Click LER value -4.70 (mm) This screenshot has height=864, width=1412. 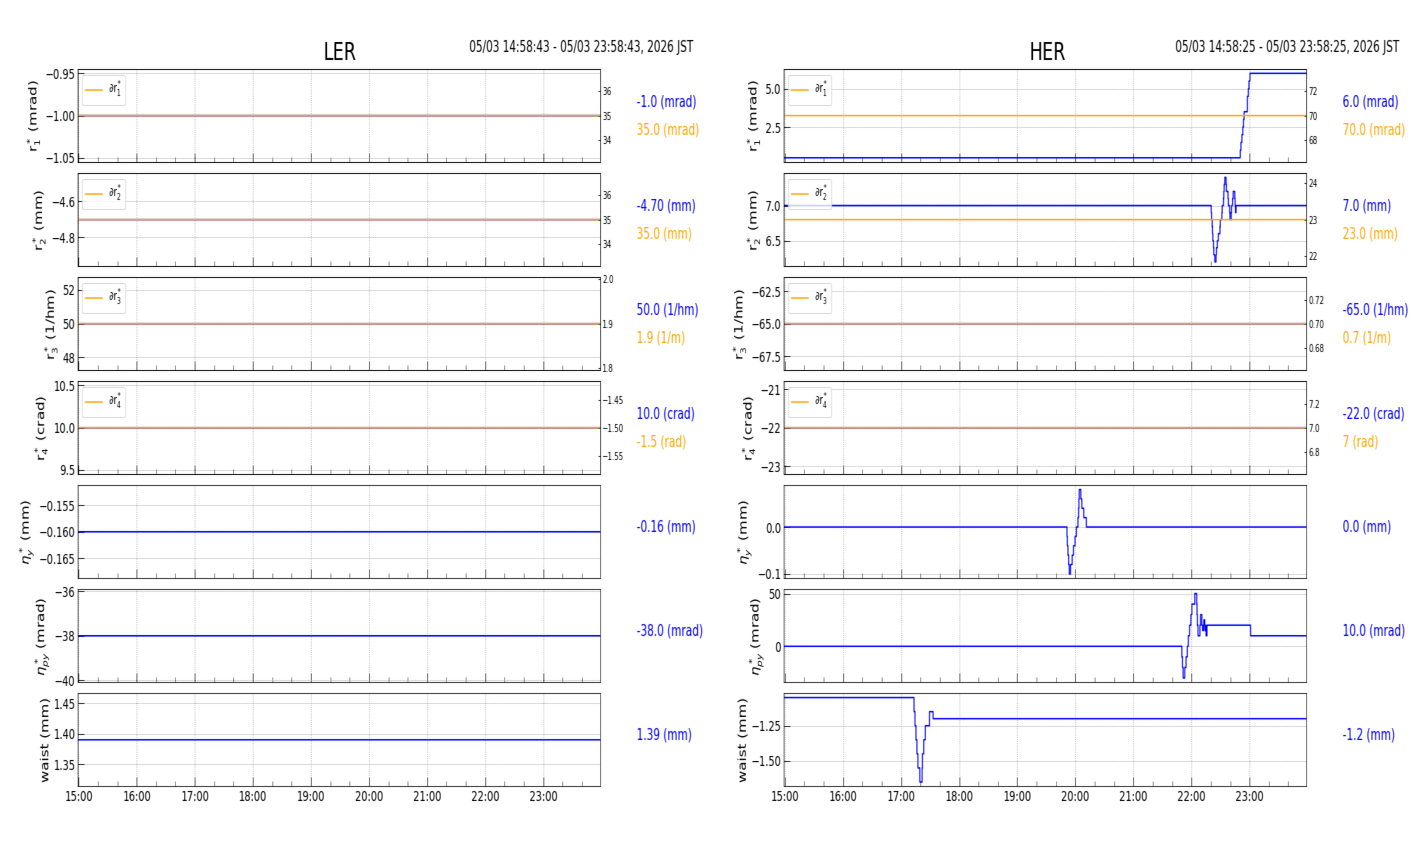[665, 206]
